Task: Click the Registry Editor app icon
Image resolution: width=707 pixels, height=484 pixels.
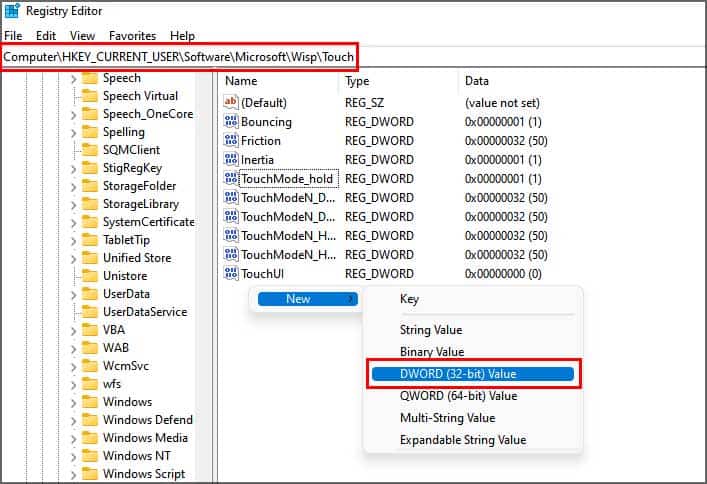Action: pos(12,11)
